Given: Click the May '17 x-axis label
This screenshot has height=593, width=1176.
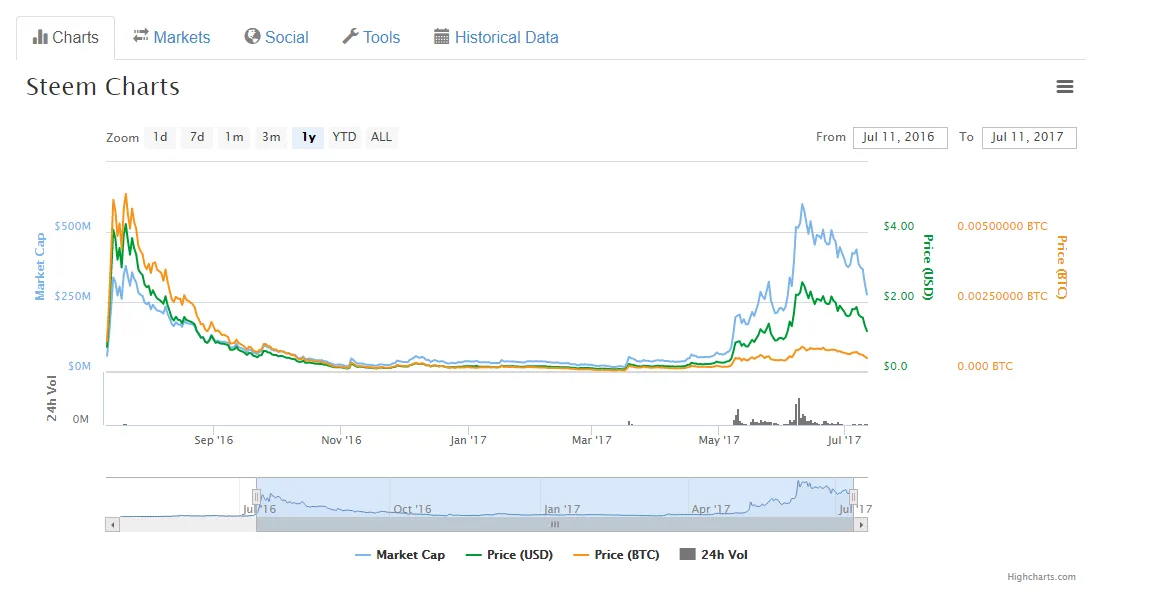Looking at the screenshot, I should pyautogui.click(x=718, y=440).
